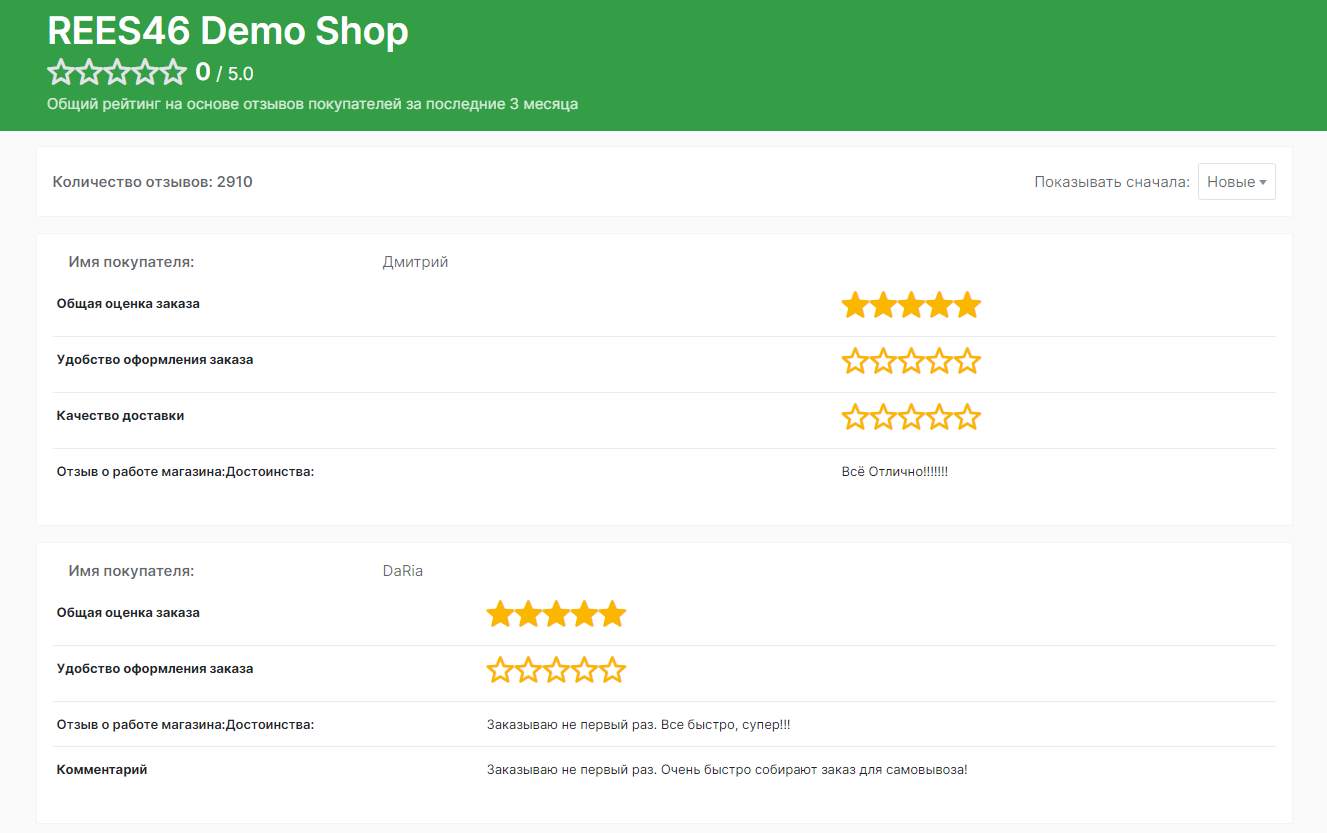1327x833 pixels.
Task: Click fifth filled star in Дмитрий's overall order rating
Action: coord(967,306)
